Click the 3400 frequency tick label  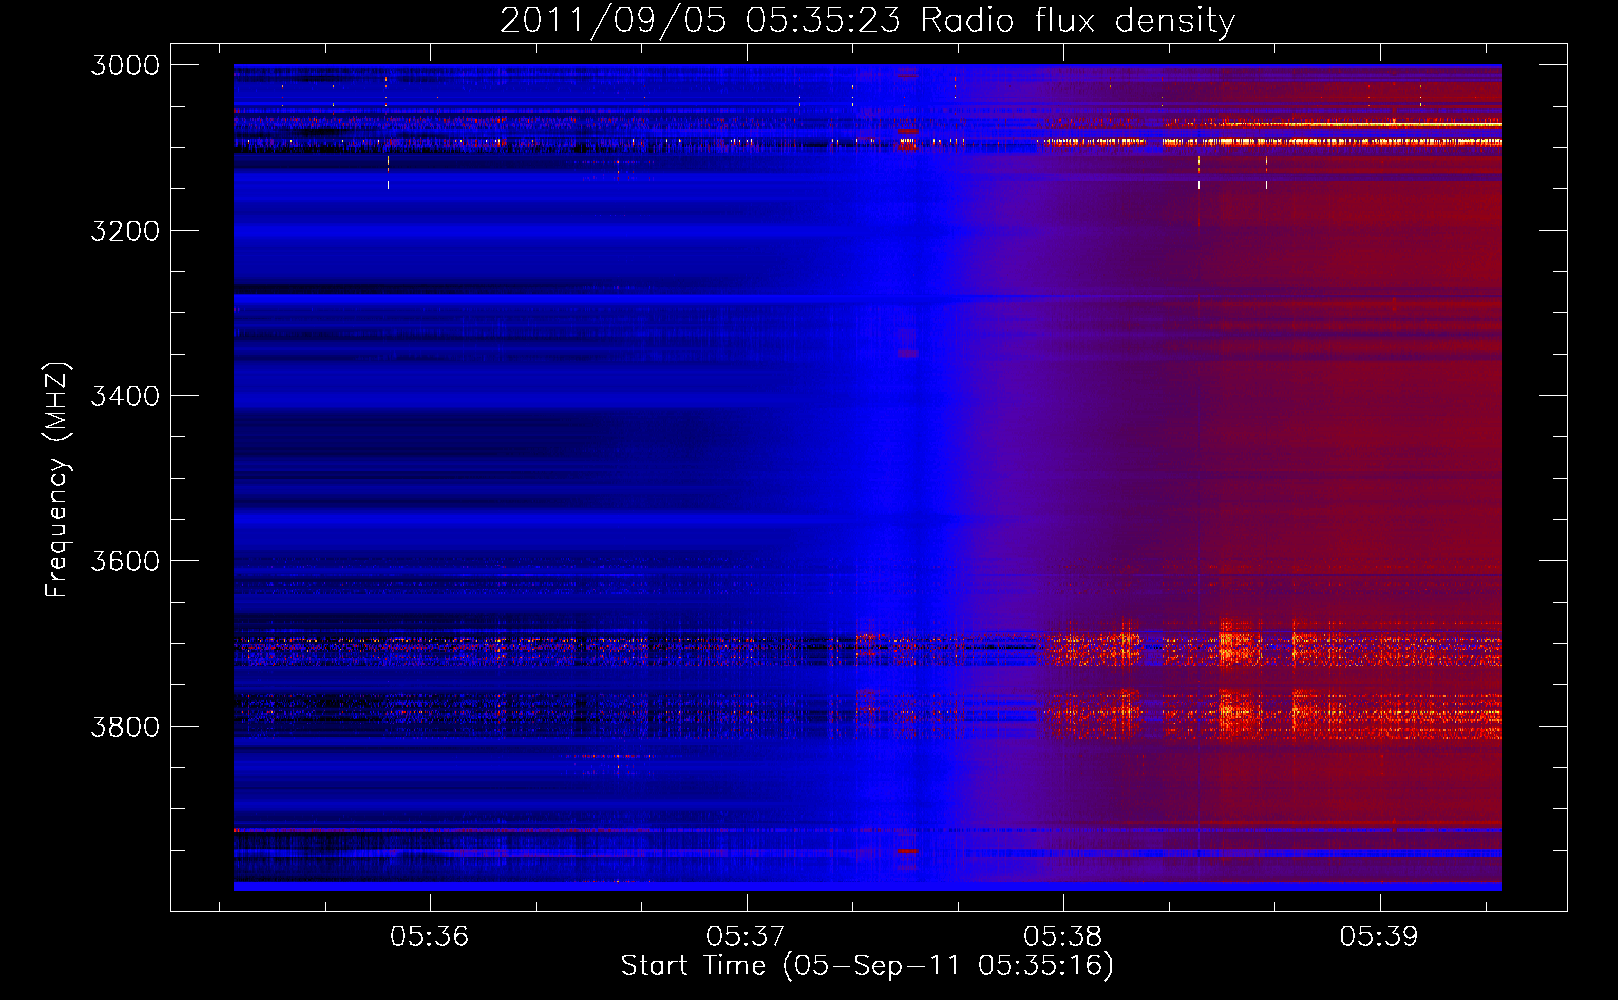click(125, 396)
